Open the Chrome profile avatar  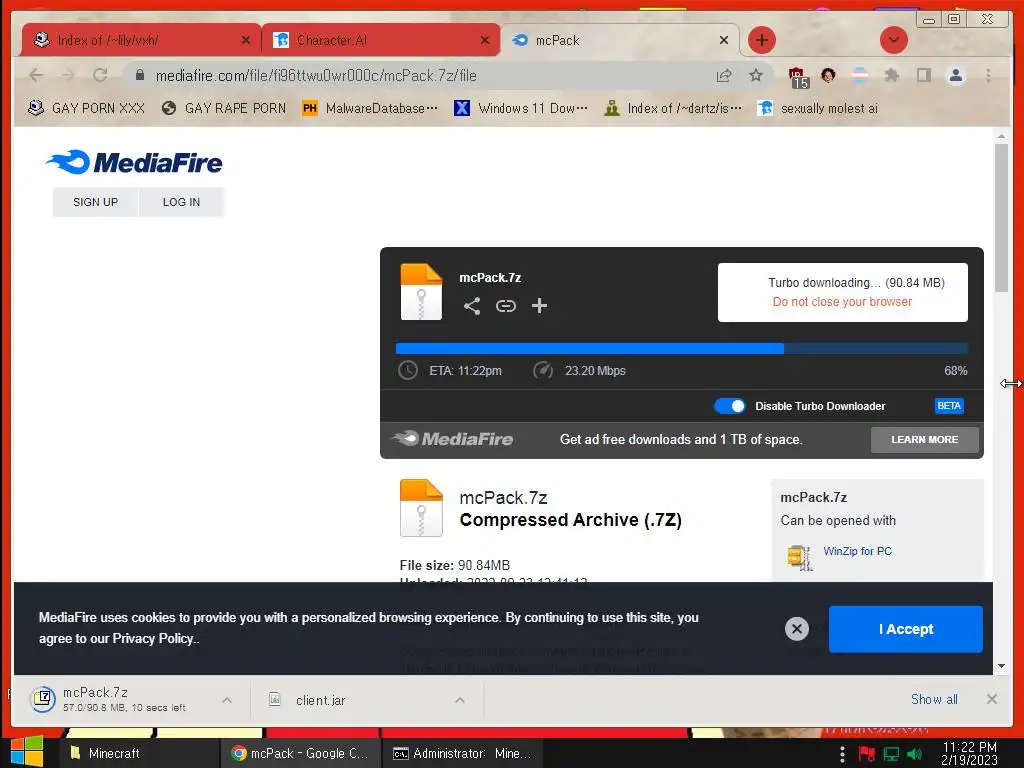(x=955, y=76)
